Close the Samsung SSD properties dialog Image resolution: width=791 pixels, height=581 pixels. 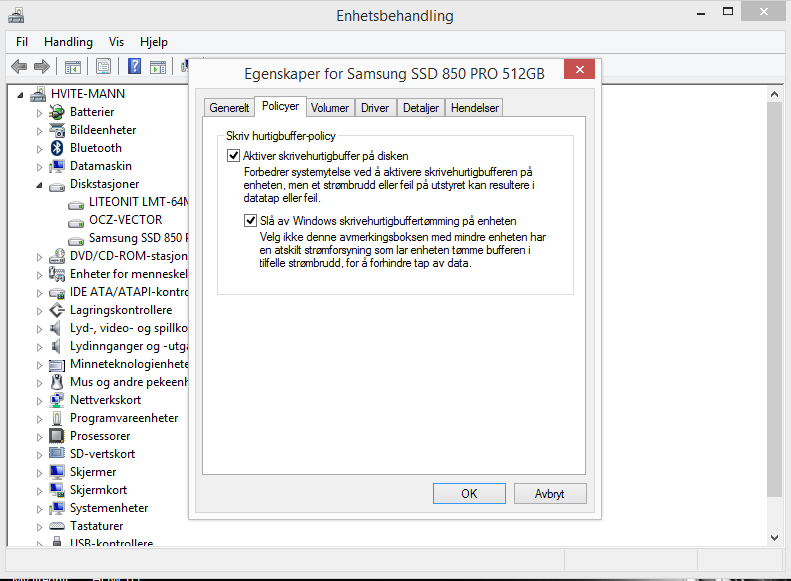[x=580, y=69]
